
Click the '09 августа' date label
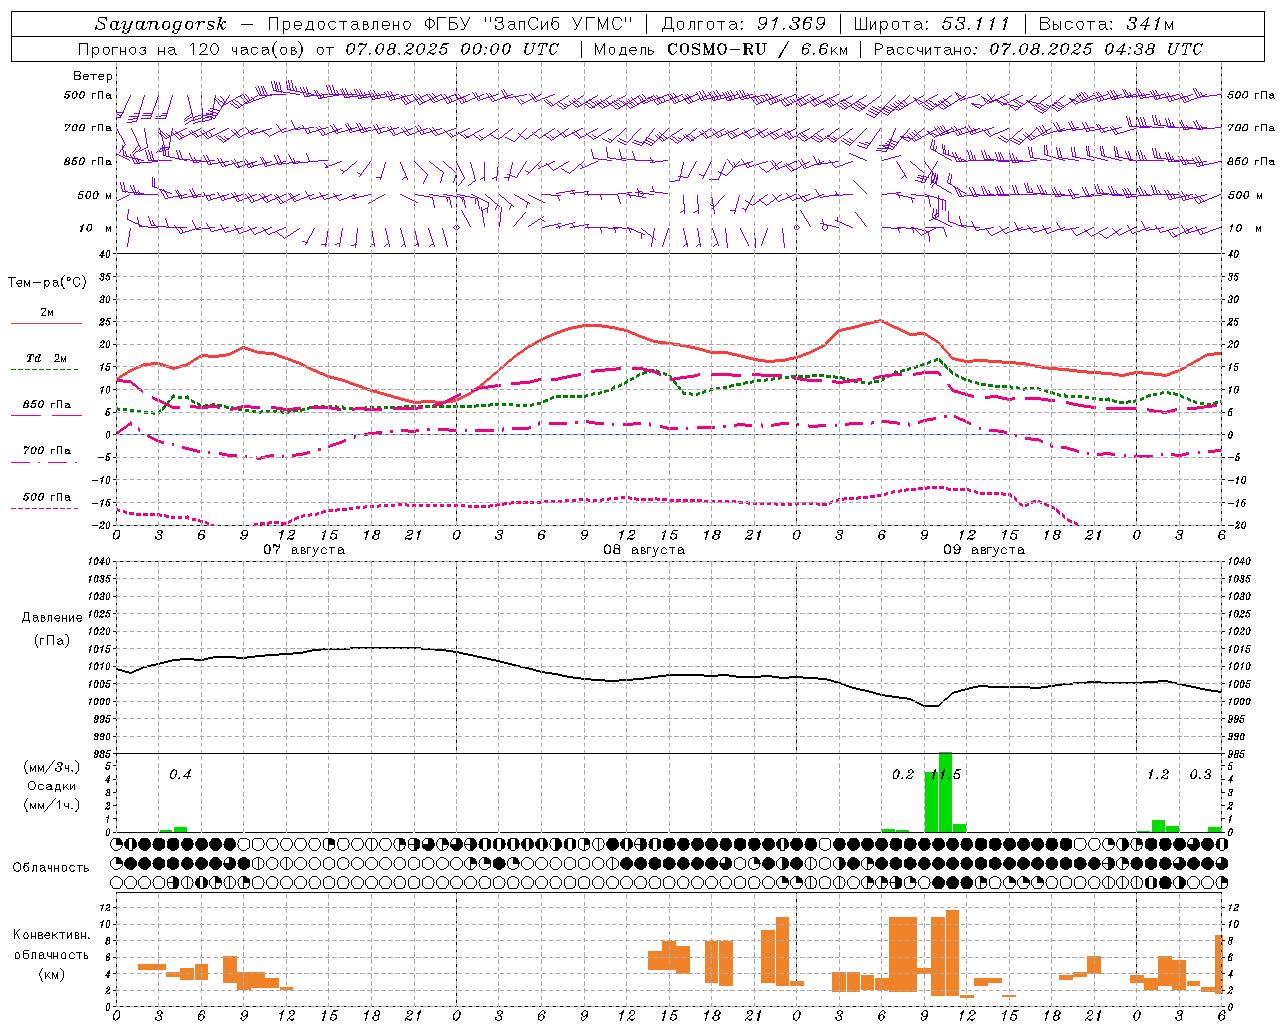pos(984,550)
